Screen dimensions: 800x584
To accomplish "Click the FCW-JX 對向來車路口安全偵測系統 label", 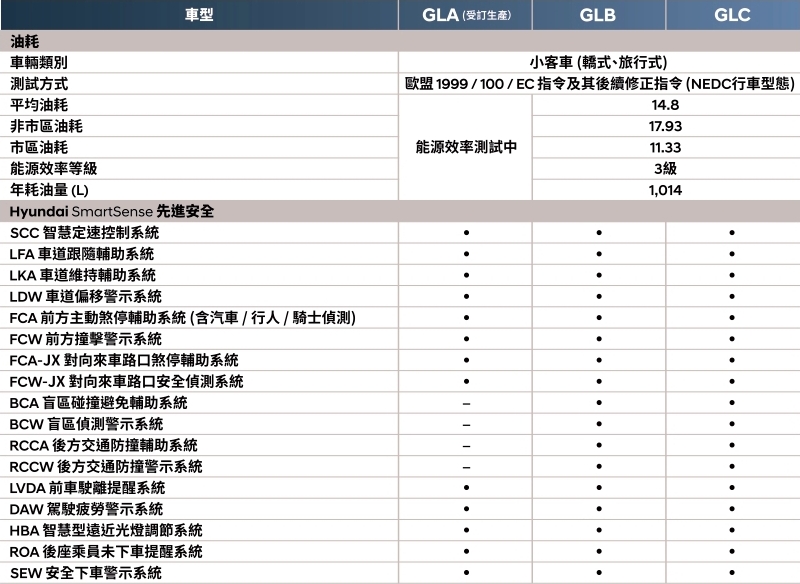I will click(127, 382).
